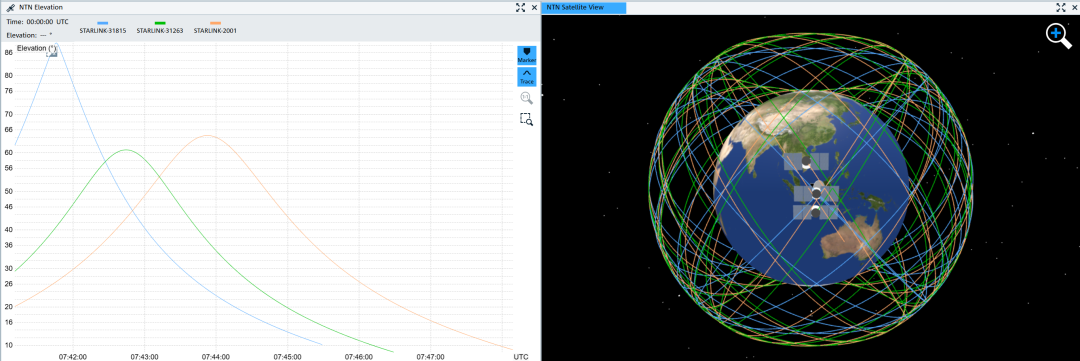Click the NTN Elevation panel title
Screen dimensions: 1080x361
pyautogui.click(x=41, y=8)
